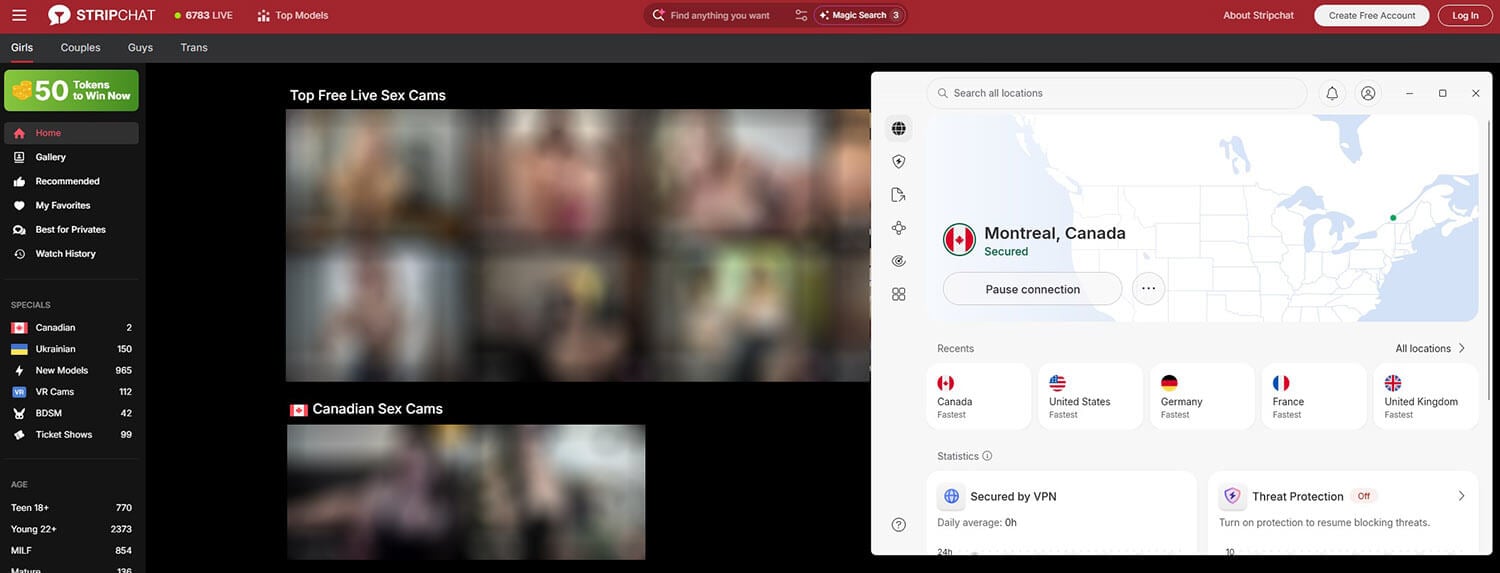Open the shield icon in VPN sidebar
Screen dimensions: 1500x573
899,161
